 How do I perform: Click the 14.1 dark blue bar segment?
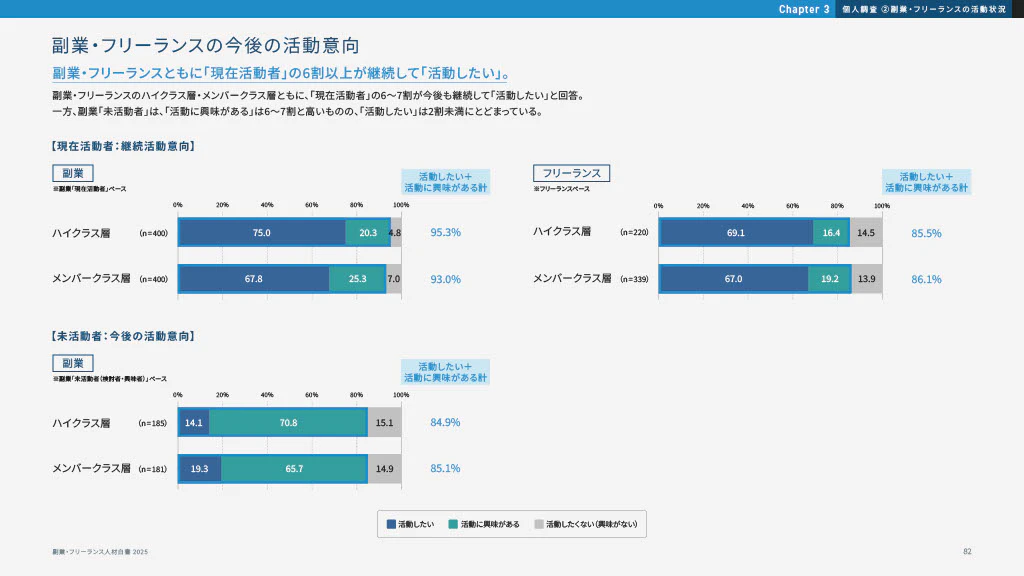point(193,423)
